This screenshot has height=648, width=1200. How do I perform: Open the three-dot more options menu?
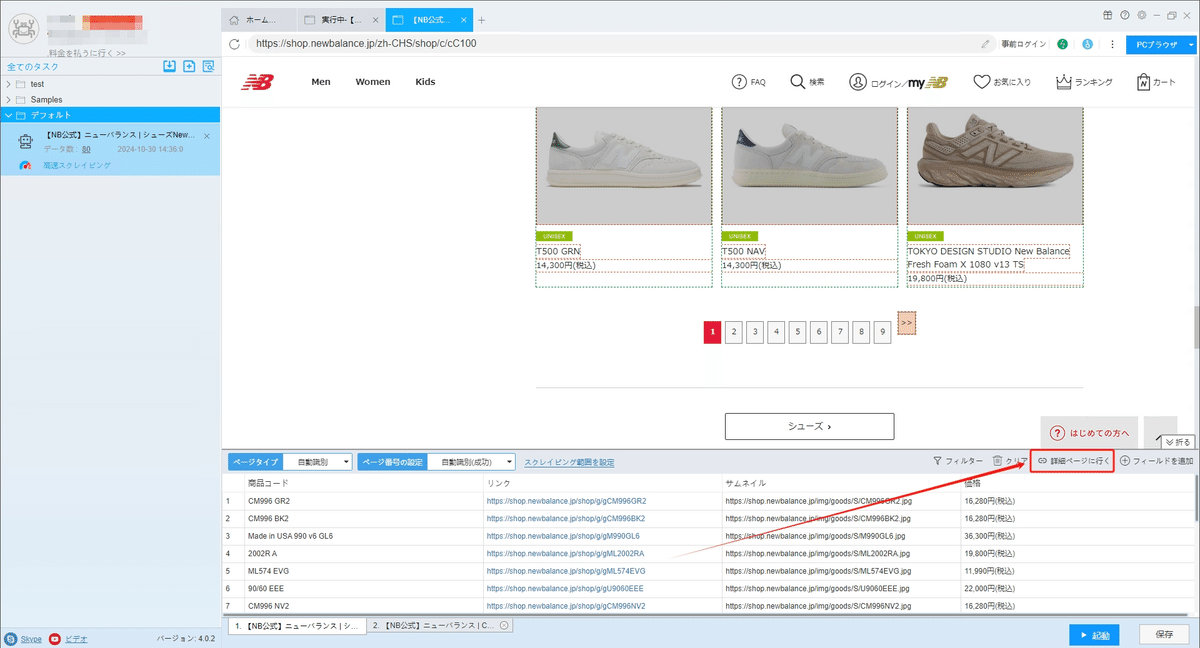pos(1112,44)
